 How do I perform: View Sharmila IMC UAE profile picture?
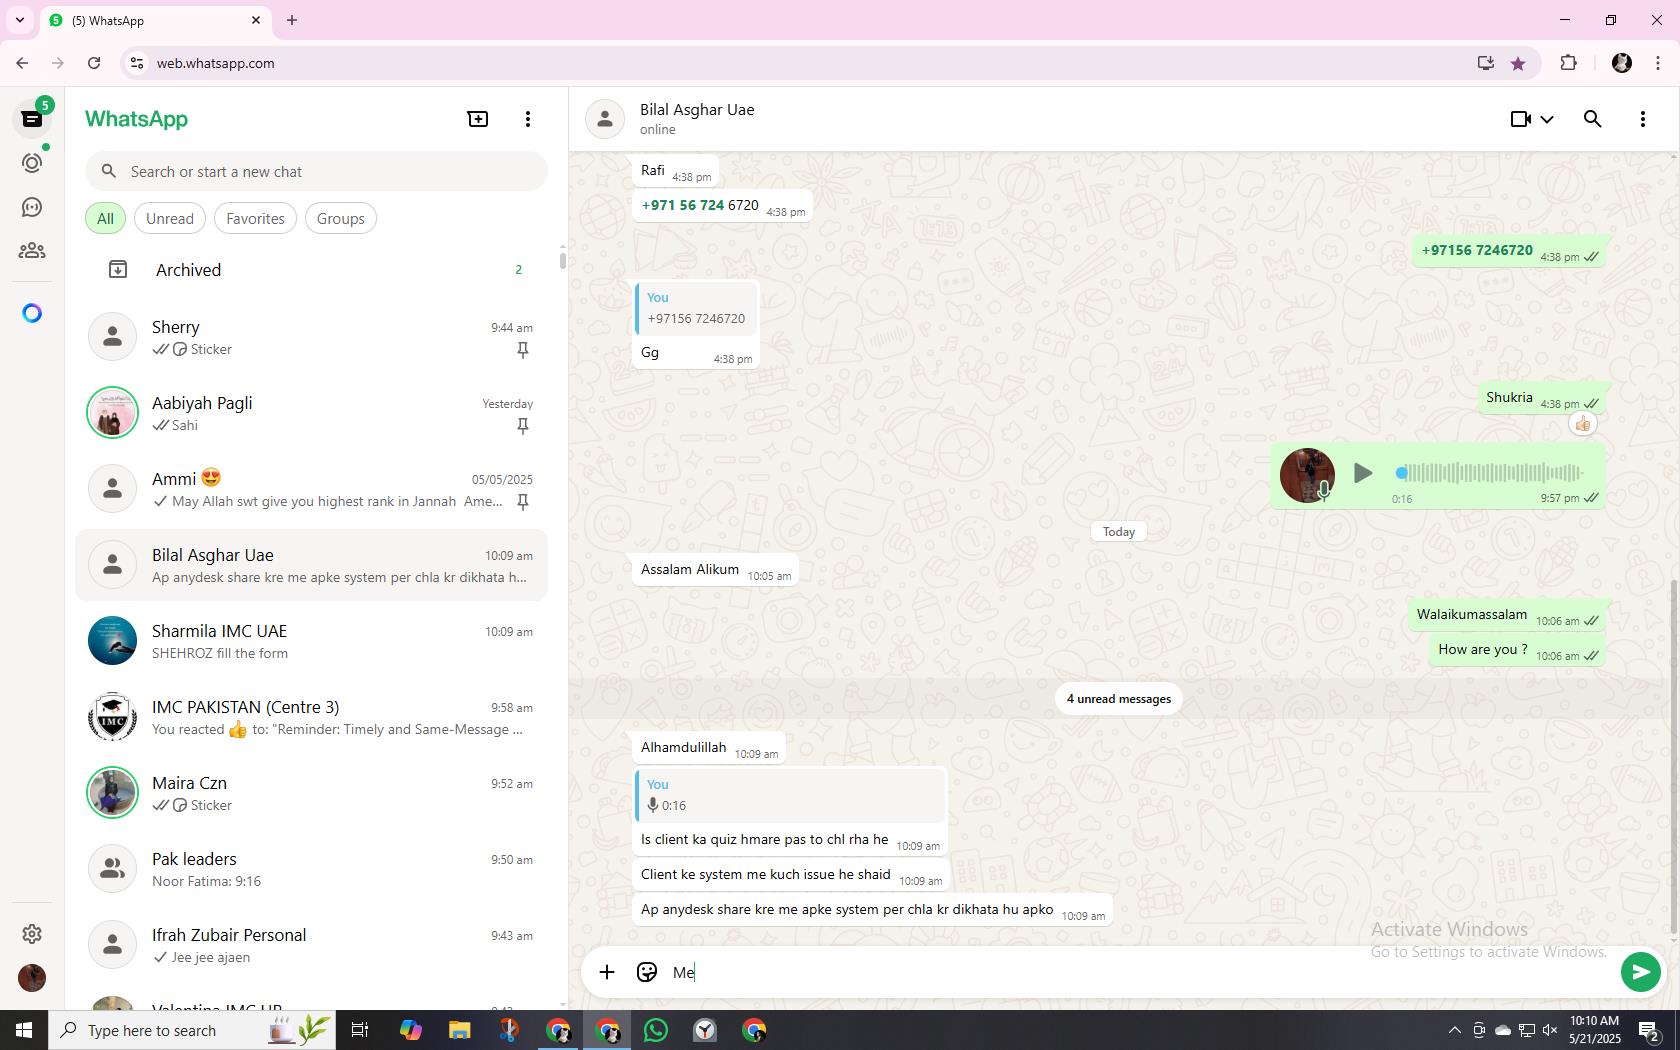(112, 641)
